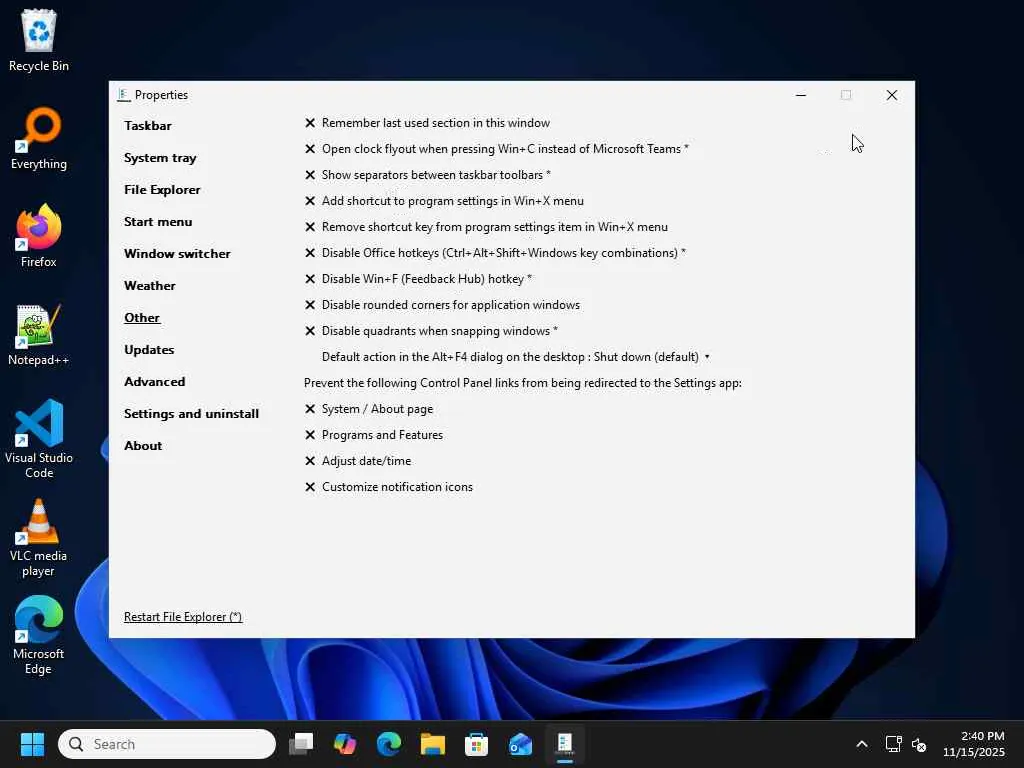Open the About section

tap(143, 445)
